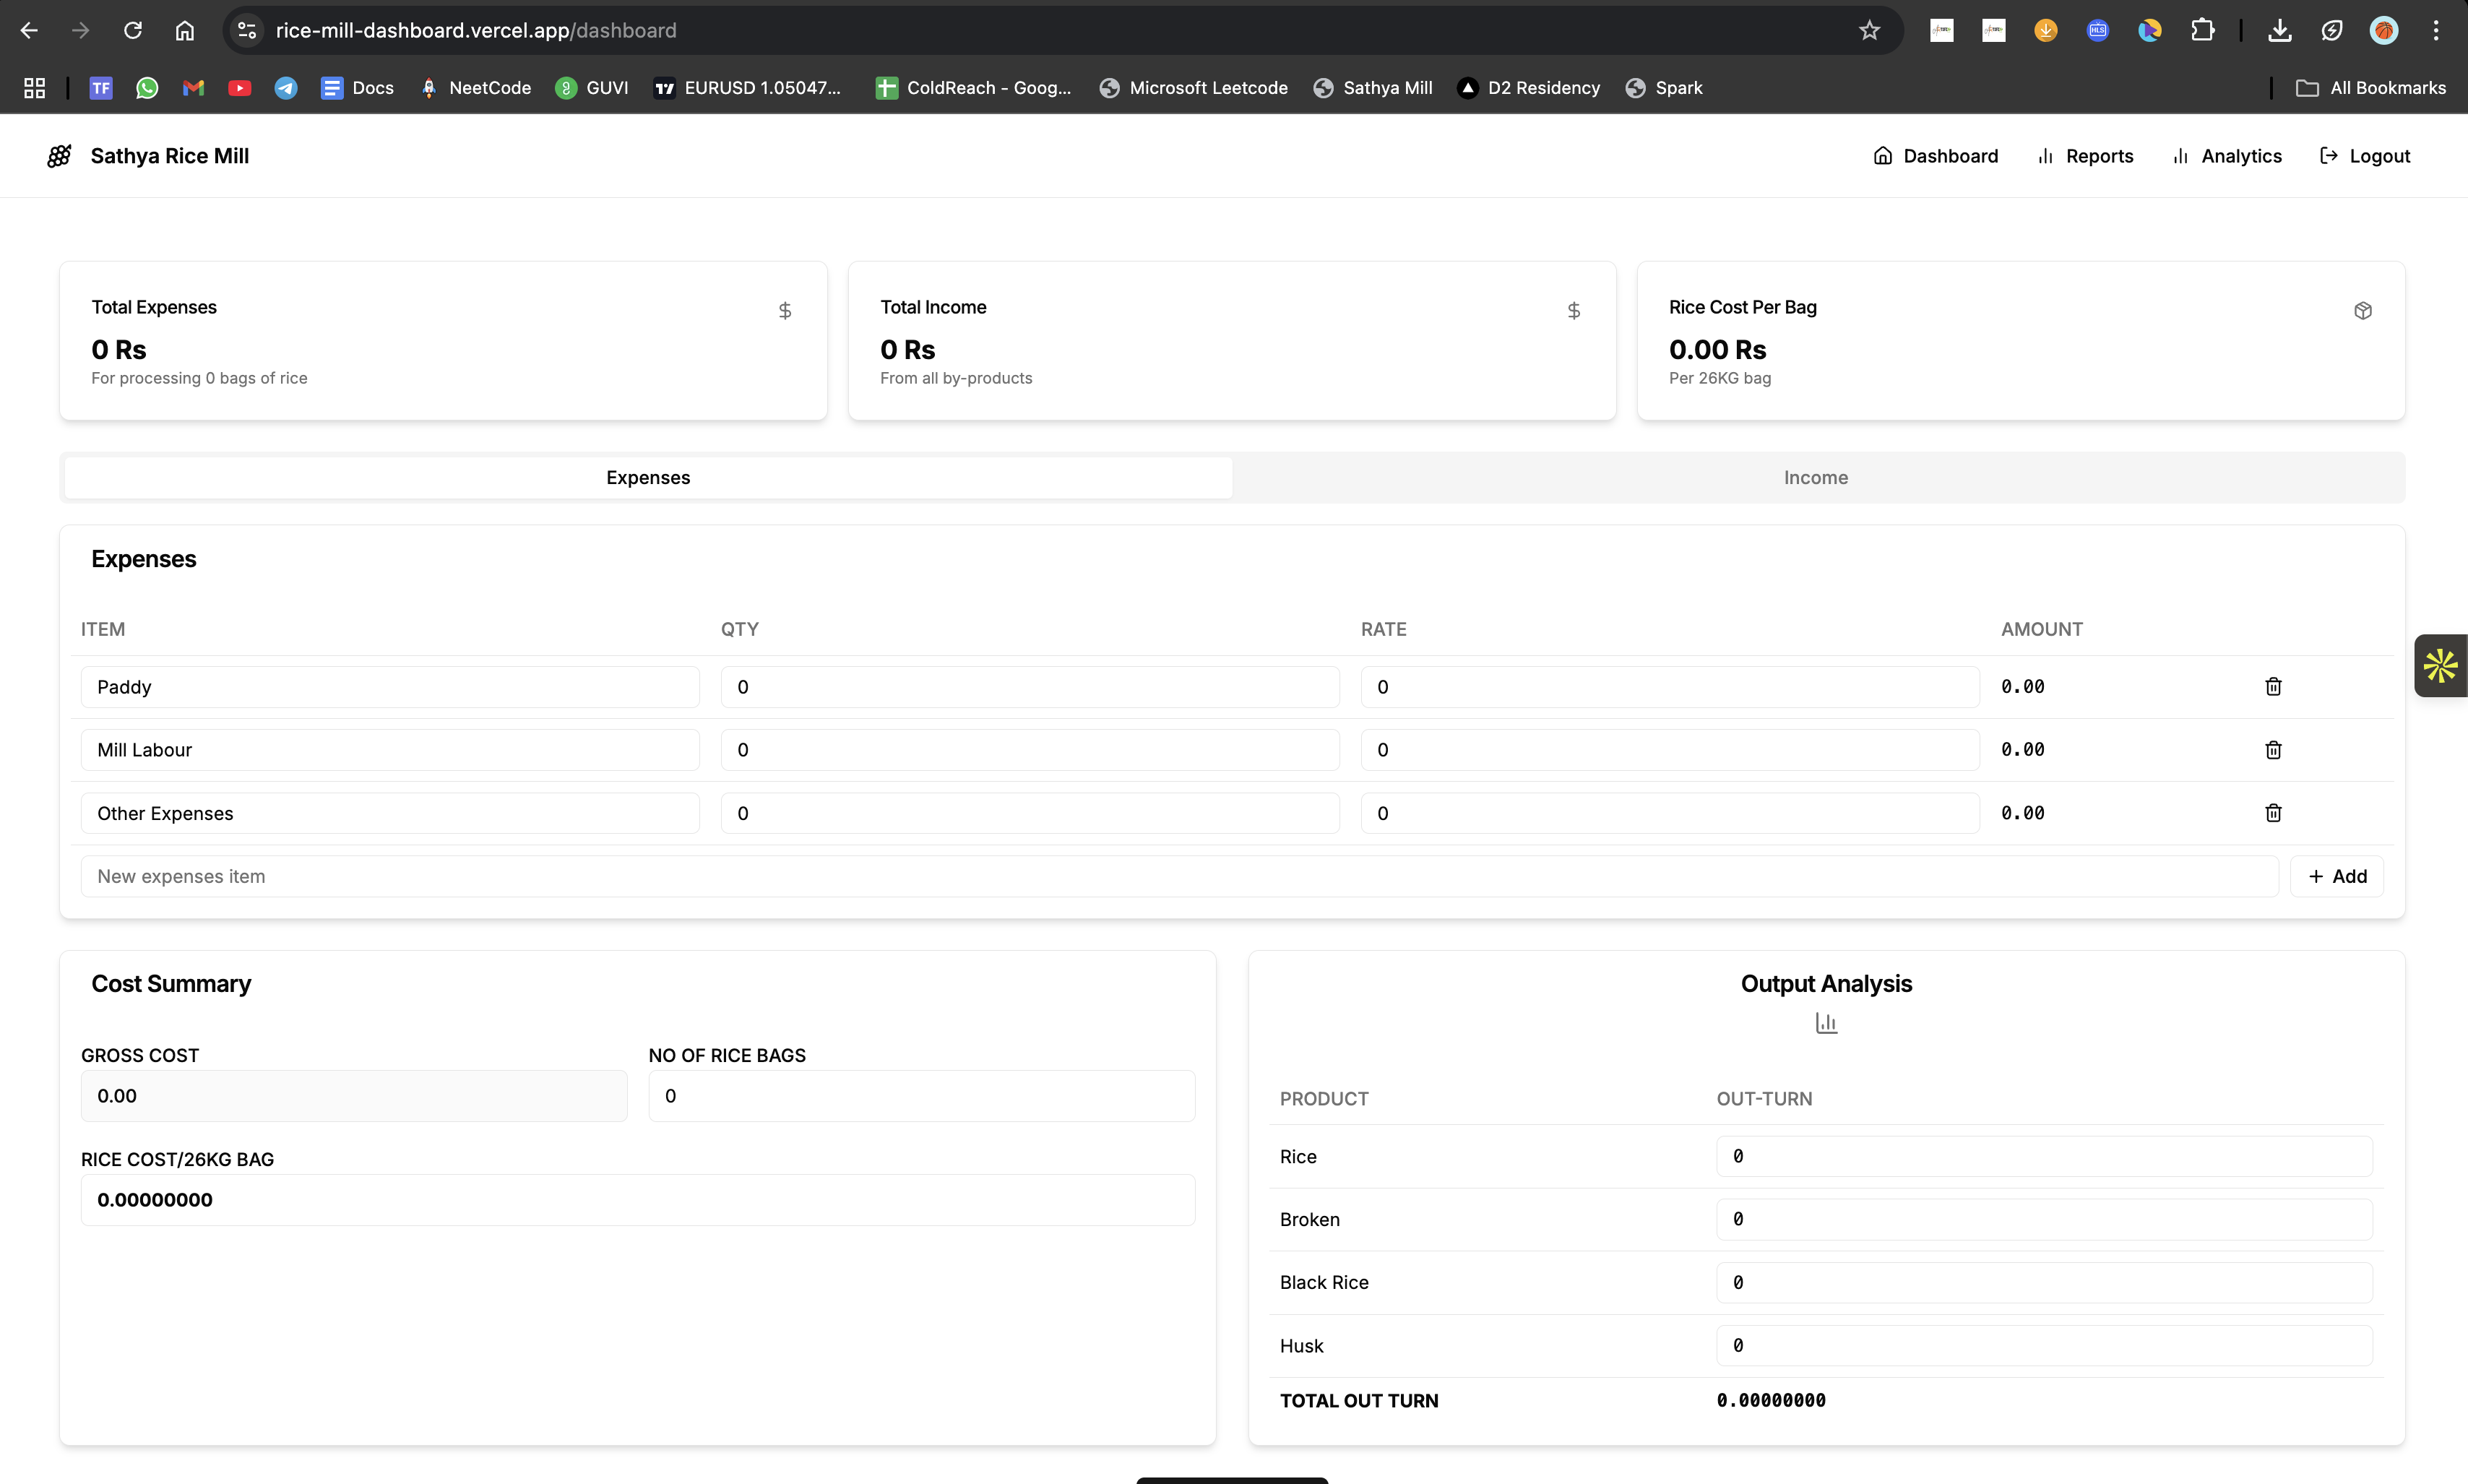The height and width of the screenshot is (1484, 2468).
Task: Open Dashboard in the top navigation
Action: click(1936, 156)
